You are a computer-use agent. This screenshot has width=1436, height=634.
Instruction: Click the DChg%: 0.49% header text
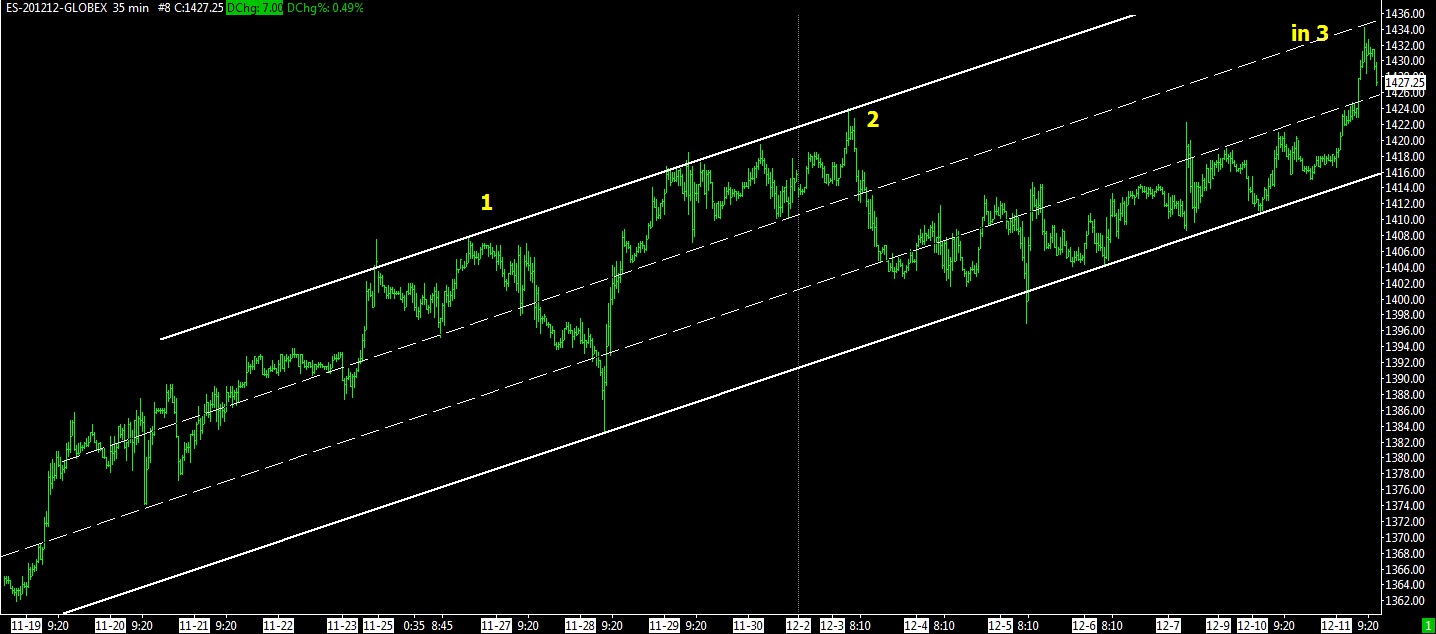click(324, 8)
